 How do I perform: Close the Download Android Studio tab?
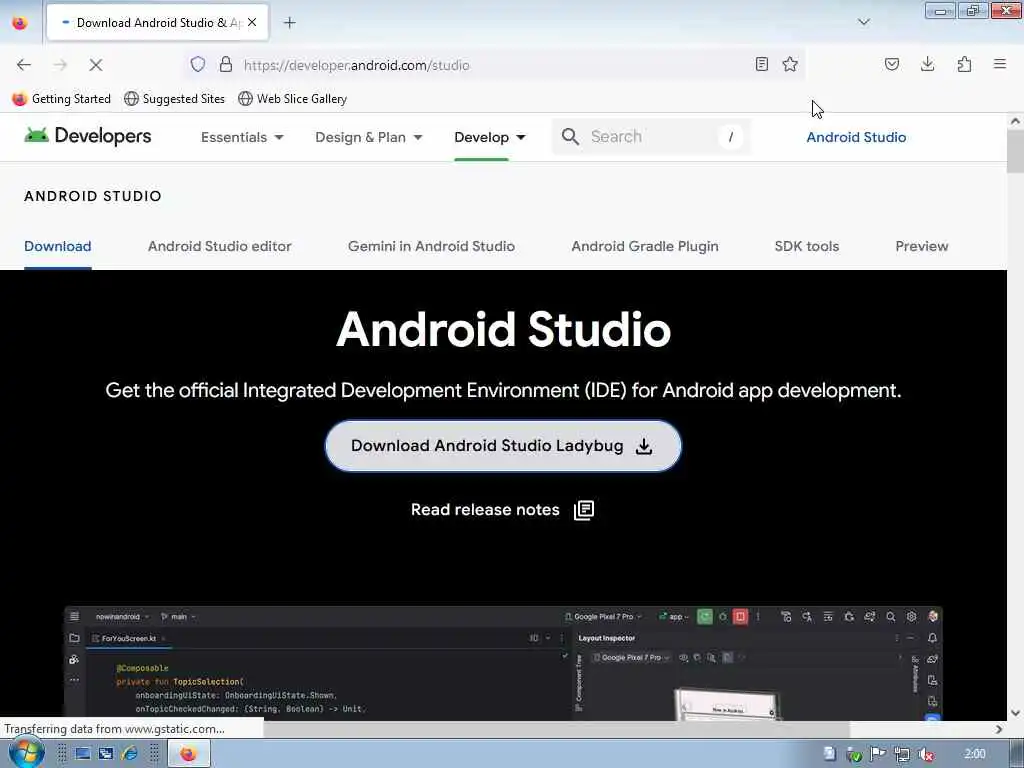[252, 22]
